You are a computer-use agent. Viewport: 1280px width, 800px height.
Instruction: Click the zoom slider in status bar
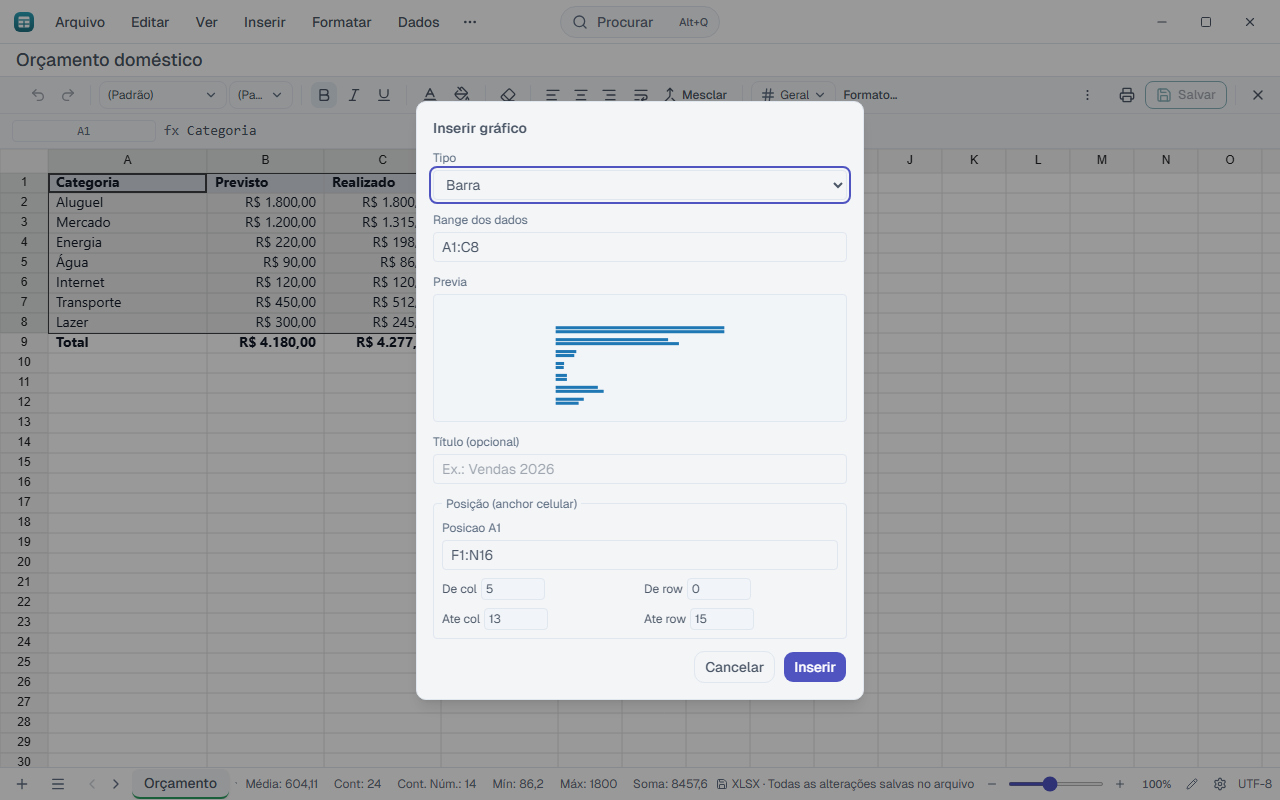pos(1056,784)
